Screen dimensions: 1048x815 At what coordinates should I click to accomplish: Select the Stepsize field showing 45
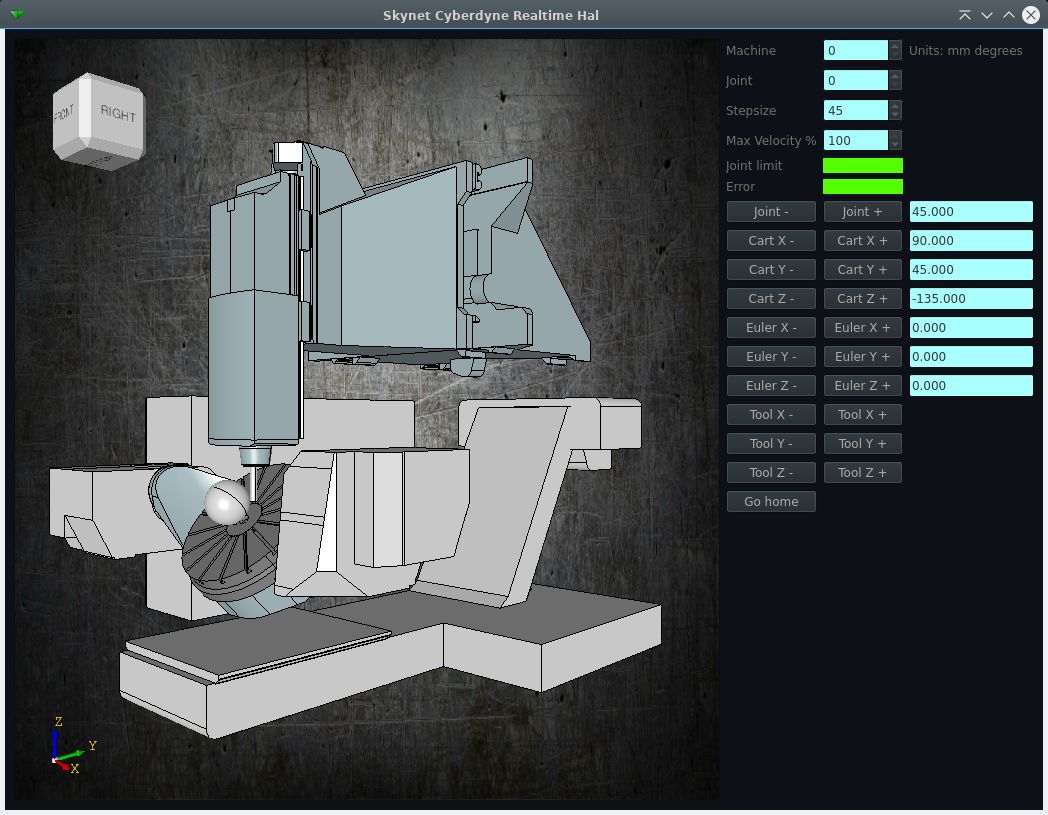(856, 110)
